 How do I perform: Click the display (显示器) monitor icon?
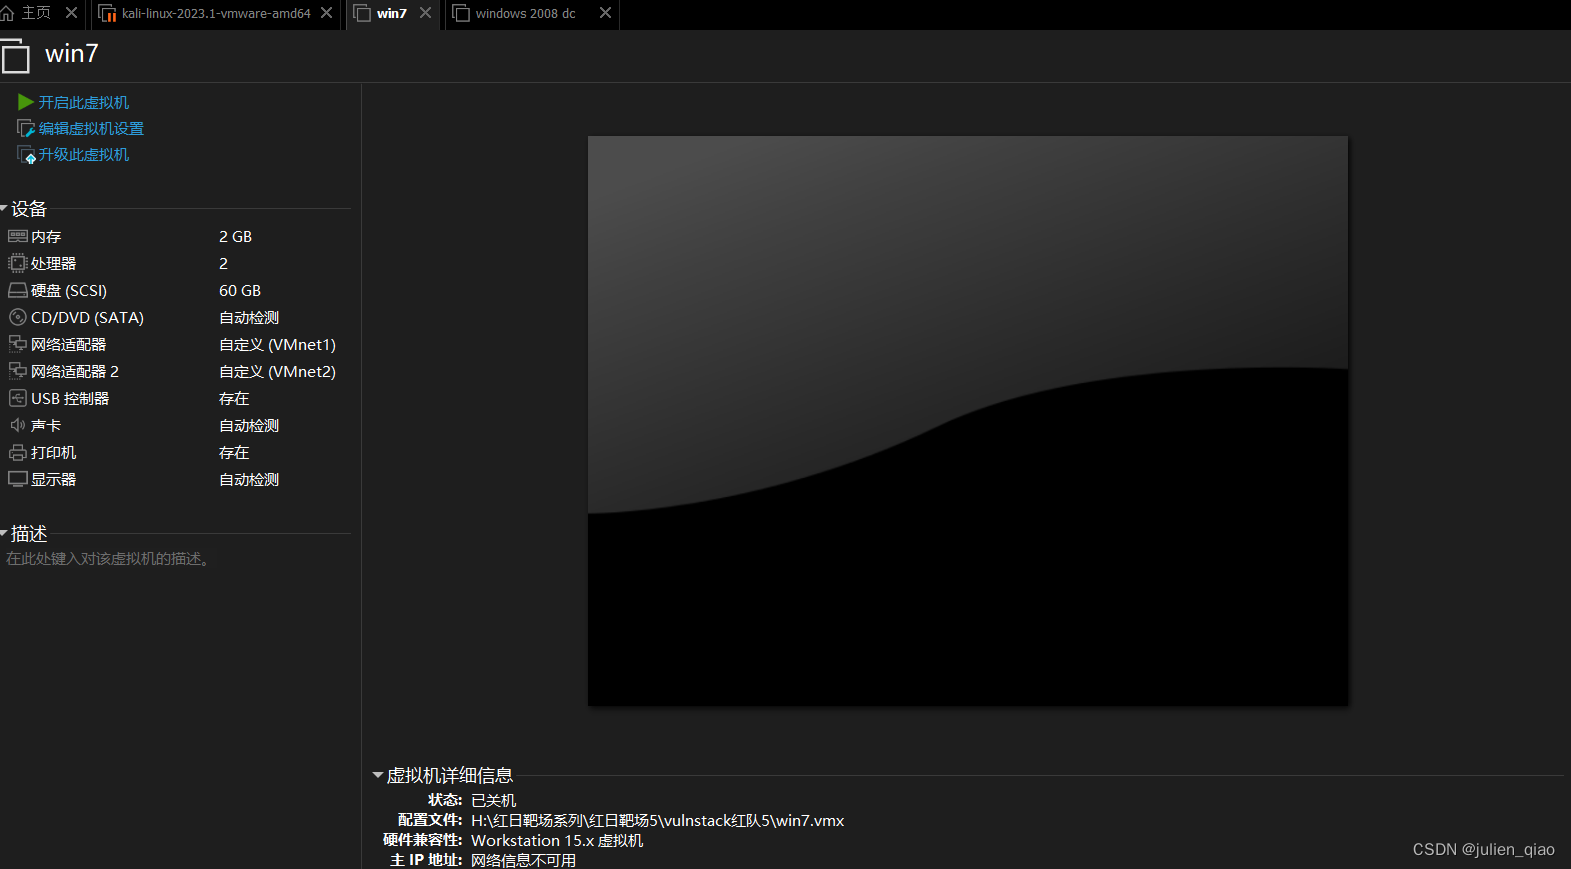[18, 479]
